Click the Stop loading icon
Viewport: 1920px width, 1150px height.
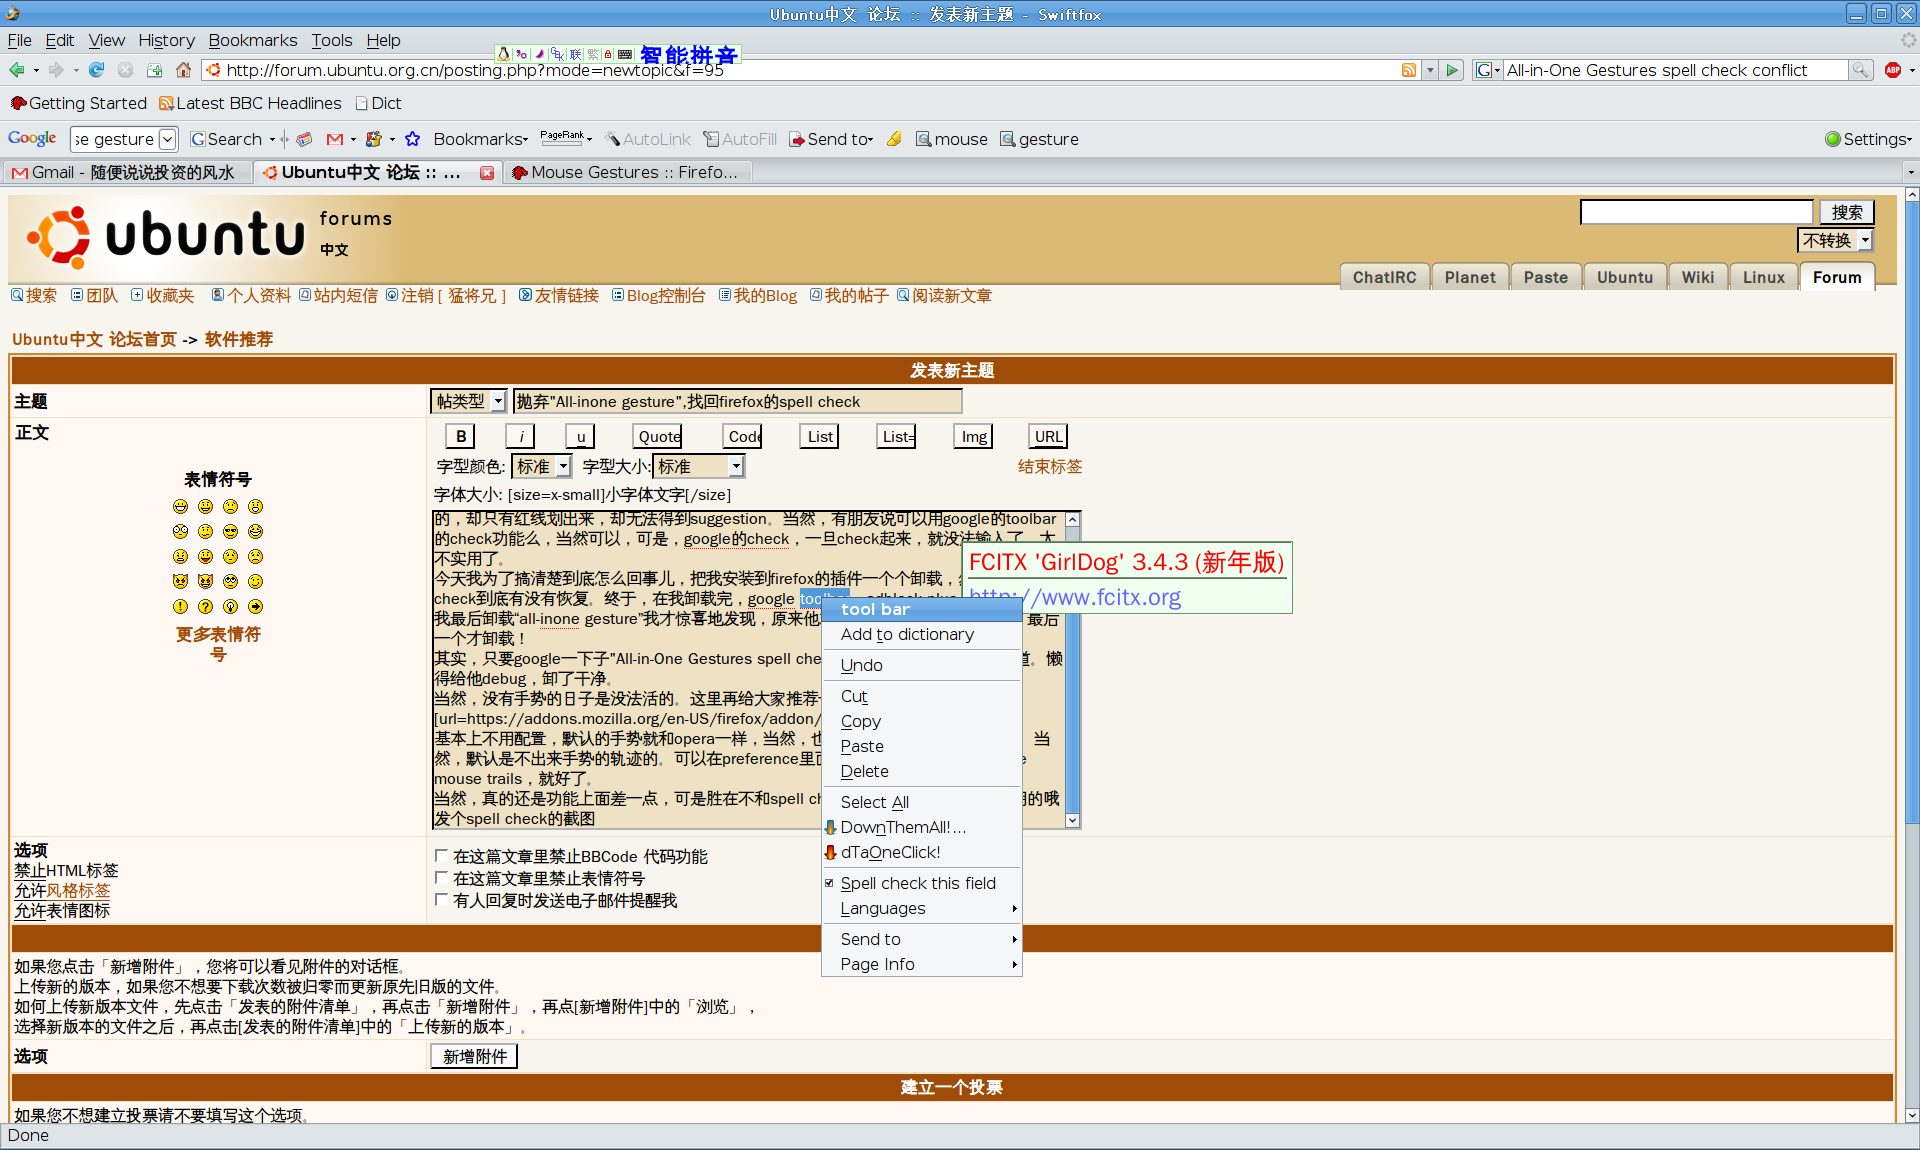tap(125, 70)
